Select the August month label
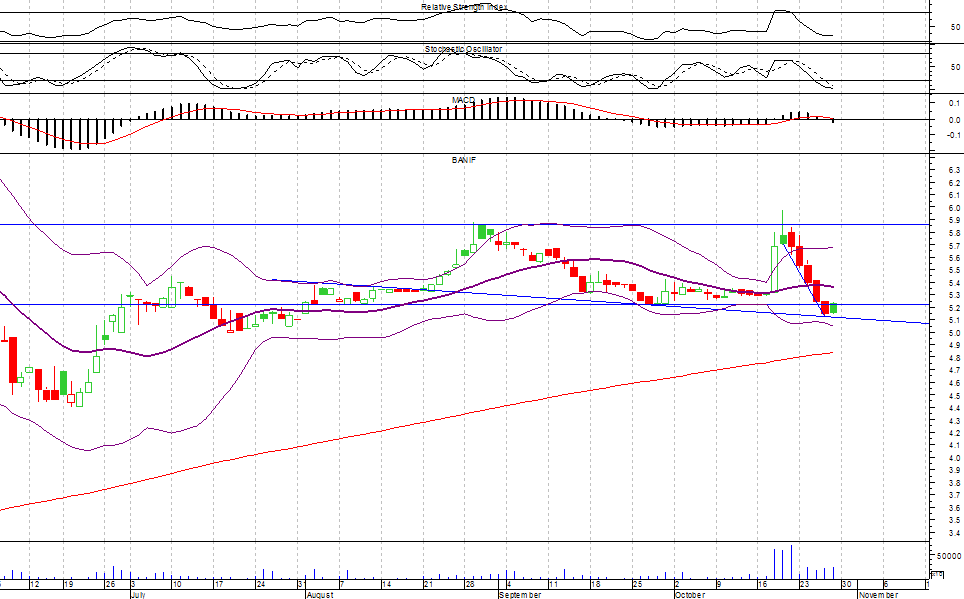964x599 pixels. click(x=320, y=595)
